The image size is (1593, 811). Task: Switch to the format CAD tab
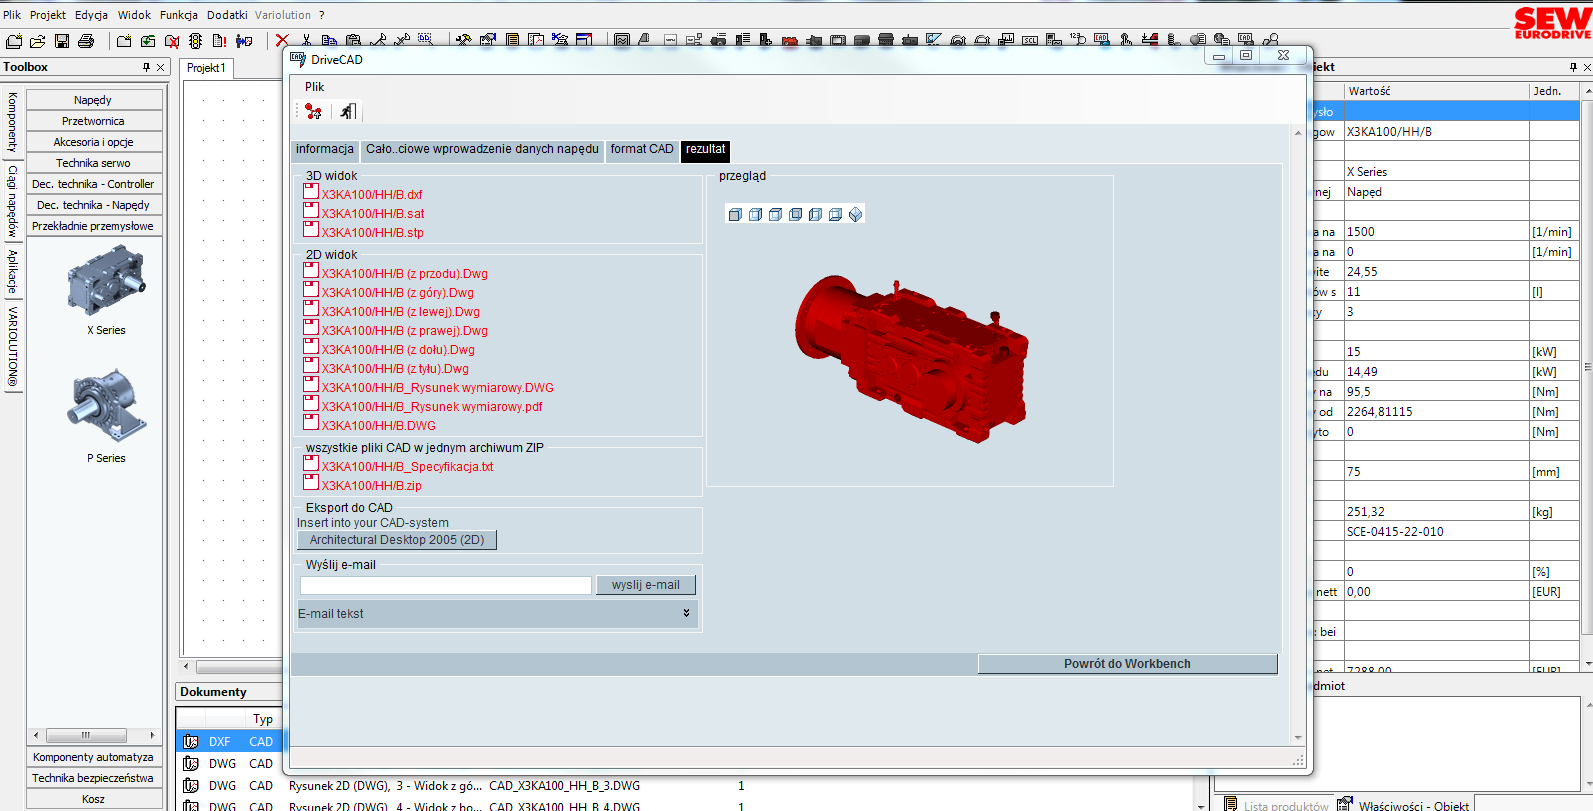[x=642, y=150]
